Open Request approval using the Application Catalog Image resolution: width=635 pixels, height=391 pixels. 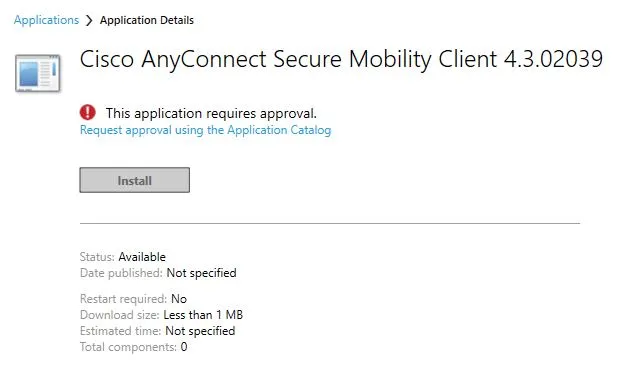pyautogui.click(x=205, y=130)
